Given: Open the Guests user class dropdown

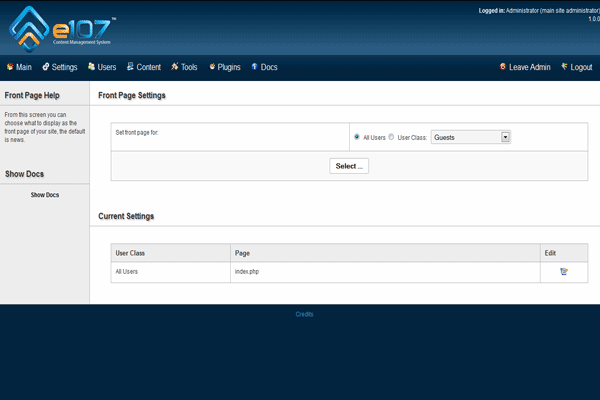Looking at the screenshot, I should pos(506,137).
